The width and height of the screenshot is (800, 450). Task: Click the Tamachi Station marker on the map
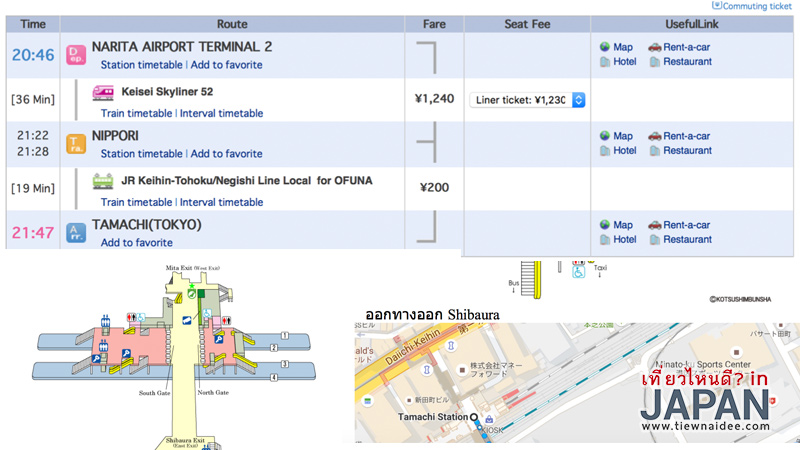pyautogui.click(x=474, y=417)
